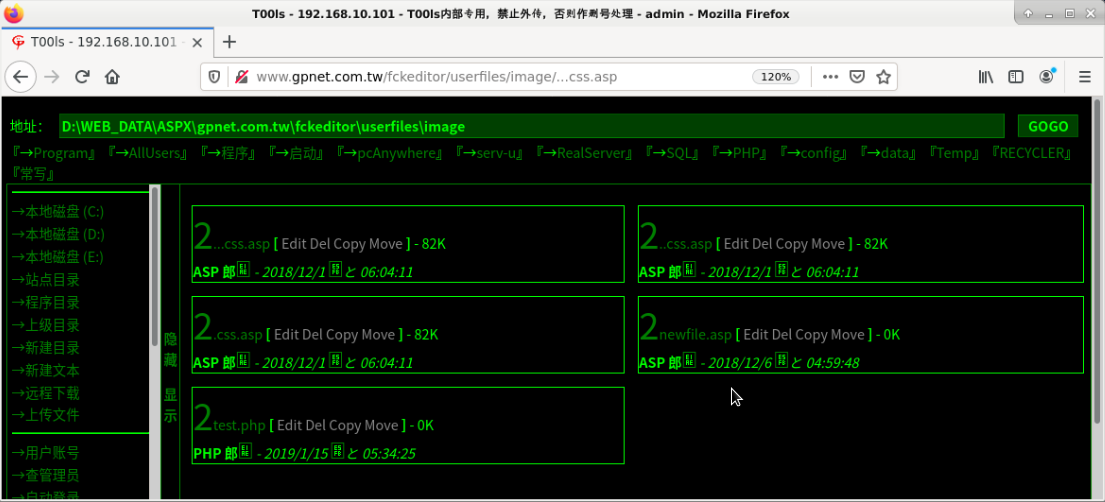Image resolution: width=1105 pixels, height=502 pixels.
Task: Go to 上级目录 in sidebar
Action: coord(45,325)
